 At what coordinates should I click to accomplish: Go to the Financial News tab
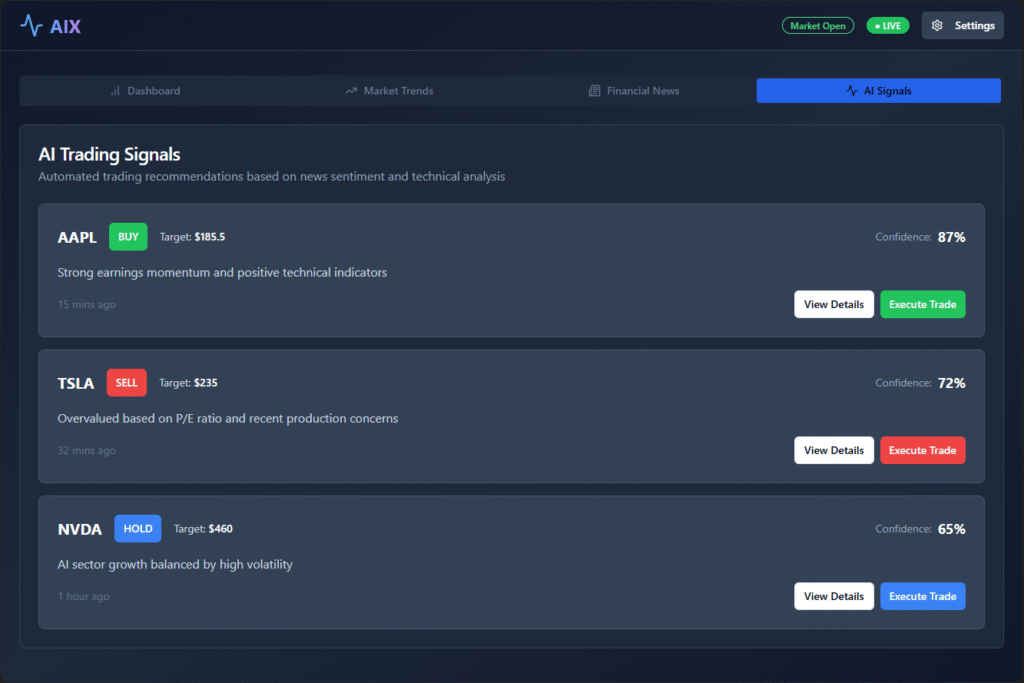pyautogui.click(x=634, y=91)
